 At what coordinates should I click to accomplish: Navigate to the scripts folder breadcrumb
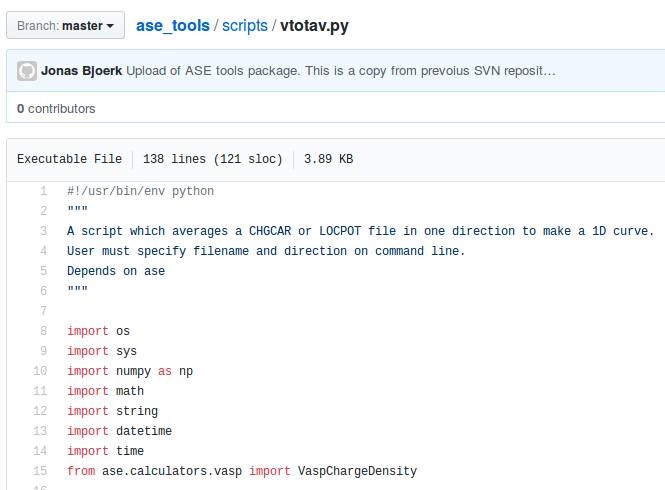coord(245,25)
